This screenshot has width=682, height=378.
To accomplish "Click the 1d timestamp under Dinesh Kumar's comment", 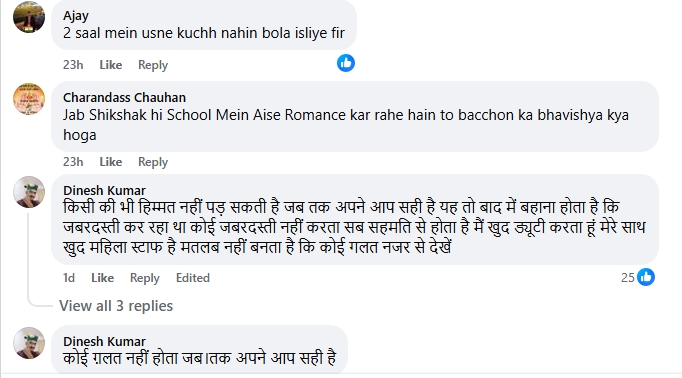I will (x=69, y=278).
